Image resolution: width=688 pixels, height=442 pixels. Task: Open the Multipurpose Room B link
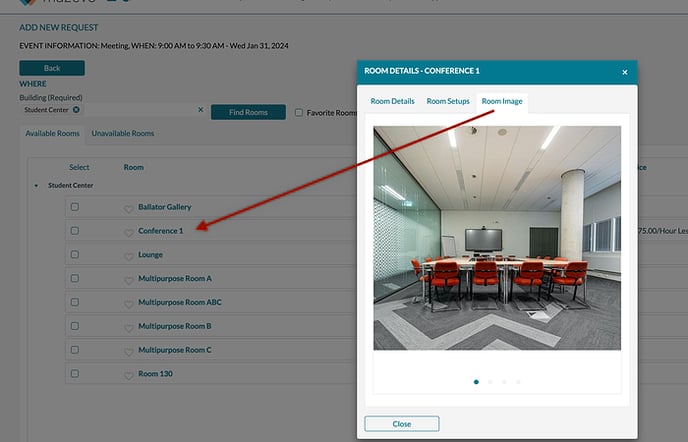[x=175, y=326]
